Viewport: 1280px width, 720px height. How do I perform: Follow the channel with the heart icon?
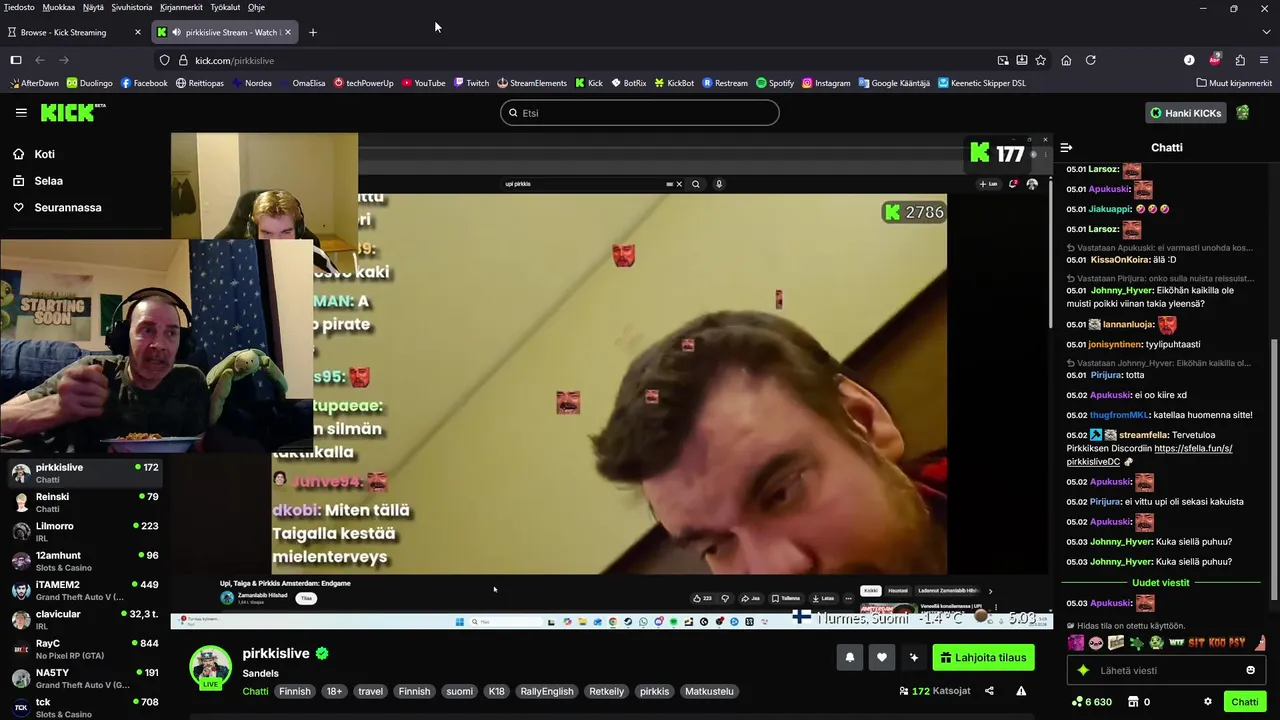[882, 657]
